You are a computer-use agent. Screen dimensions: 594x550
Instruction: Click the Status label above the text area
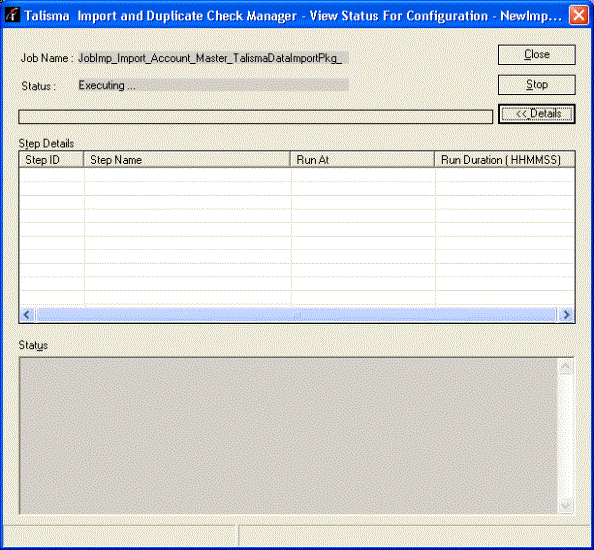[33, 345]
